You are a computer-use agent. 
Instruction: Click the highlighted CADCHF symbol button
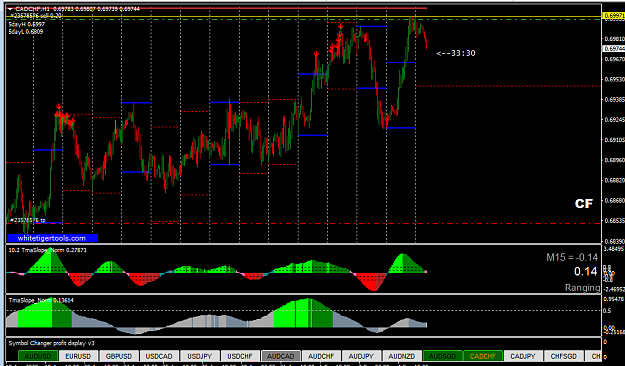[483, 356]
